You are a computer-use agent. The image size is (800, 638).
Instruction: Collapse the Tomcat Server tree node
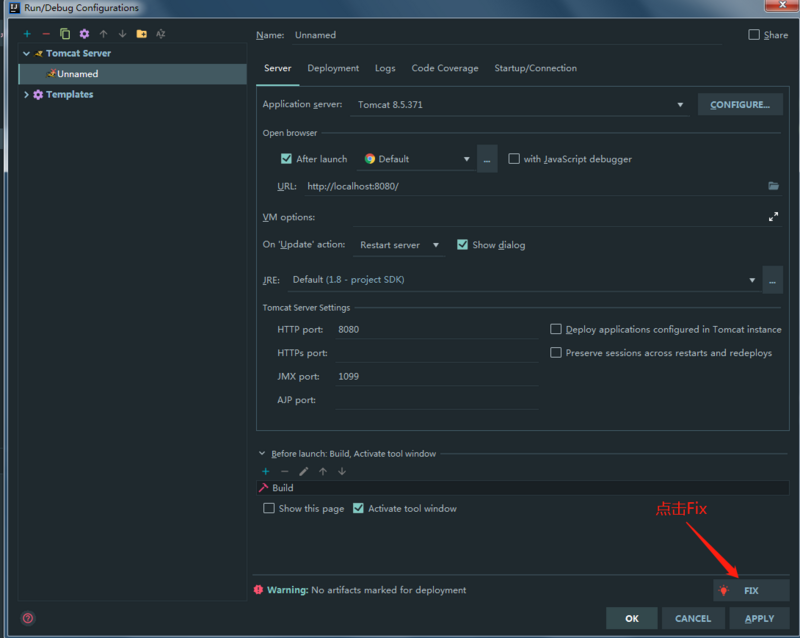(26, 53)
